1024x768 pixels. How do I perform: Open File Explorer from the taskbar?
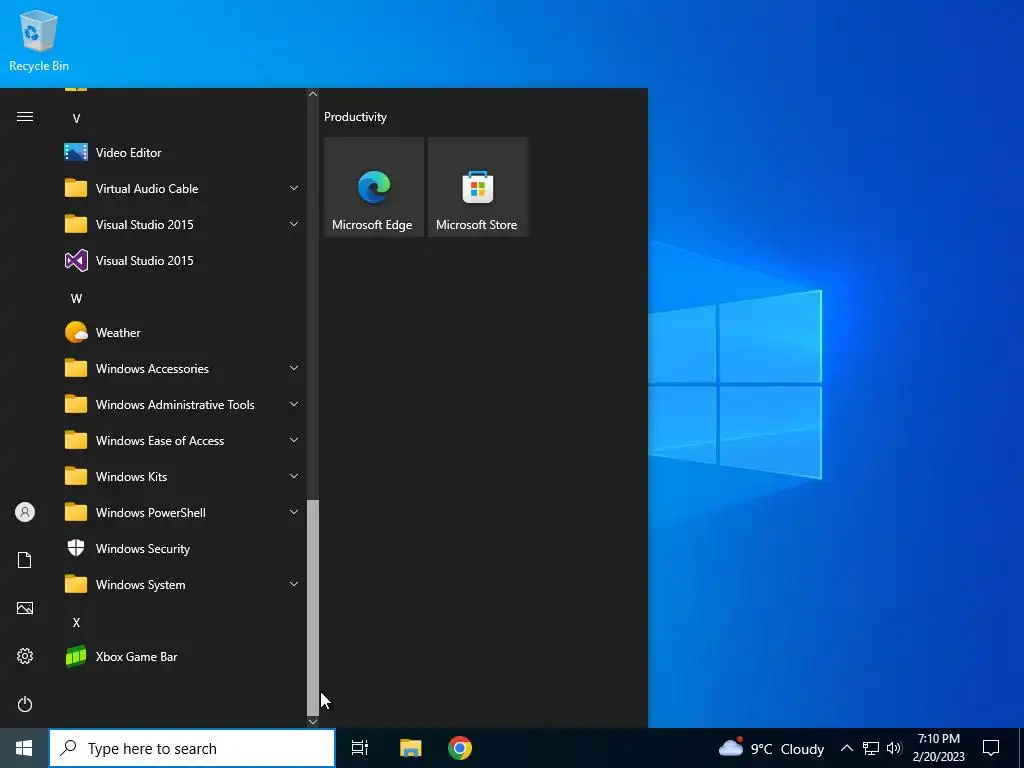[411, 748]
